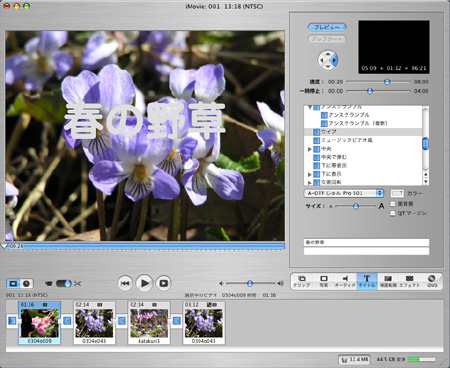Open the iDVD pane
The image size is (450, 368).
click(x=432, y=281)
